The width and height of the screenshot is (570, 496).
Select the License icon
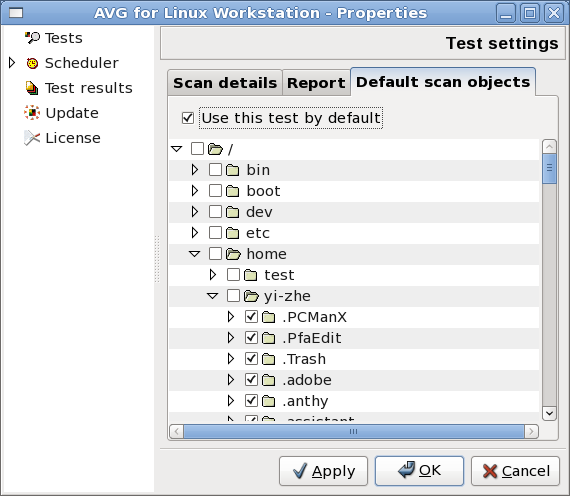click(32, 138)
